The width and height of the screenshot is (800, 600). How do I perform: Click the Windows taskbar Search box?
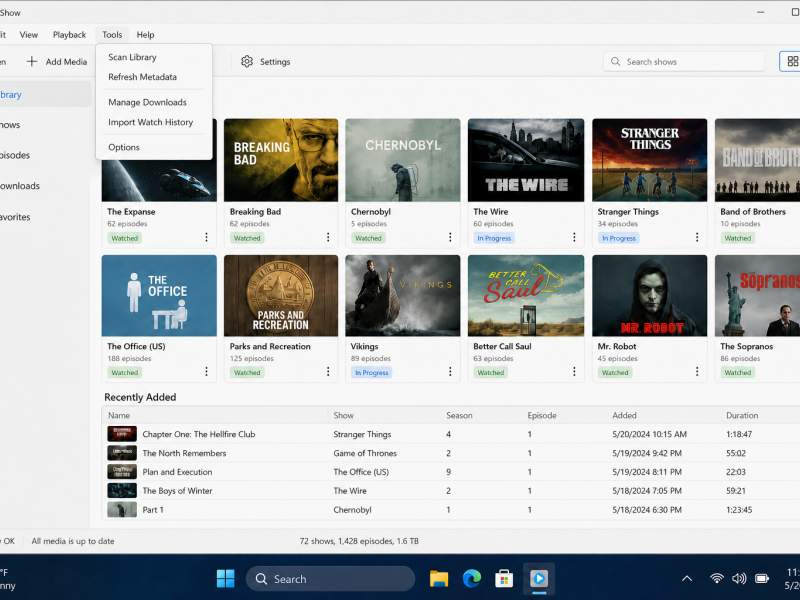(330, 579)
